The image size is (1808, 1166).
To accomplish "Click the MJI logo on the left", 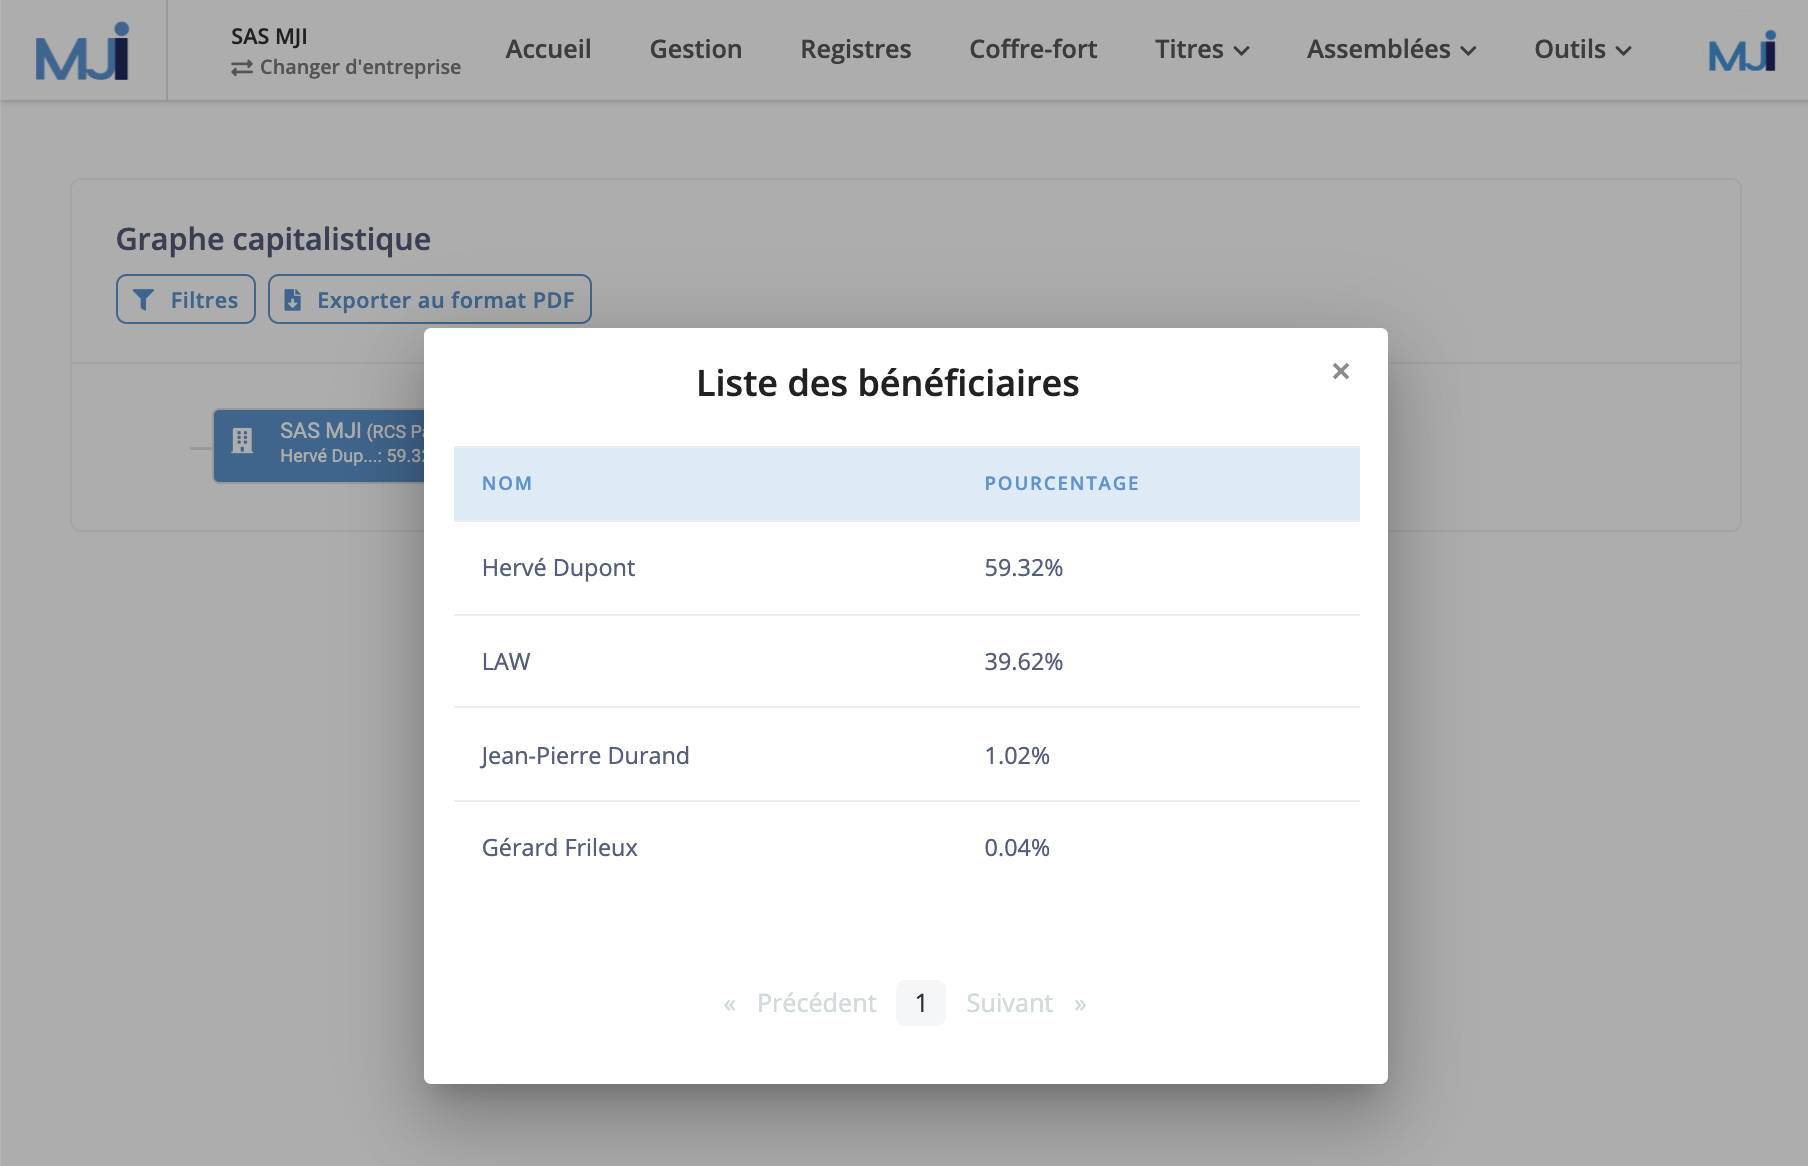I will click(x=78, y=49).
